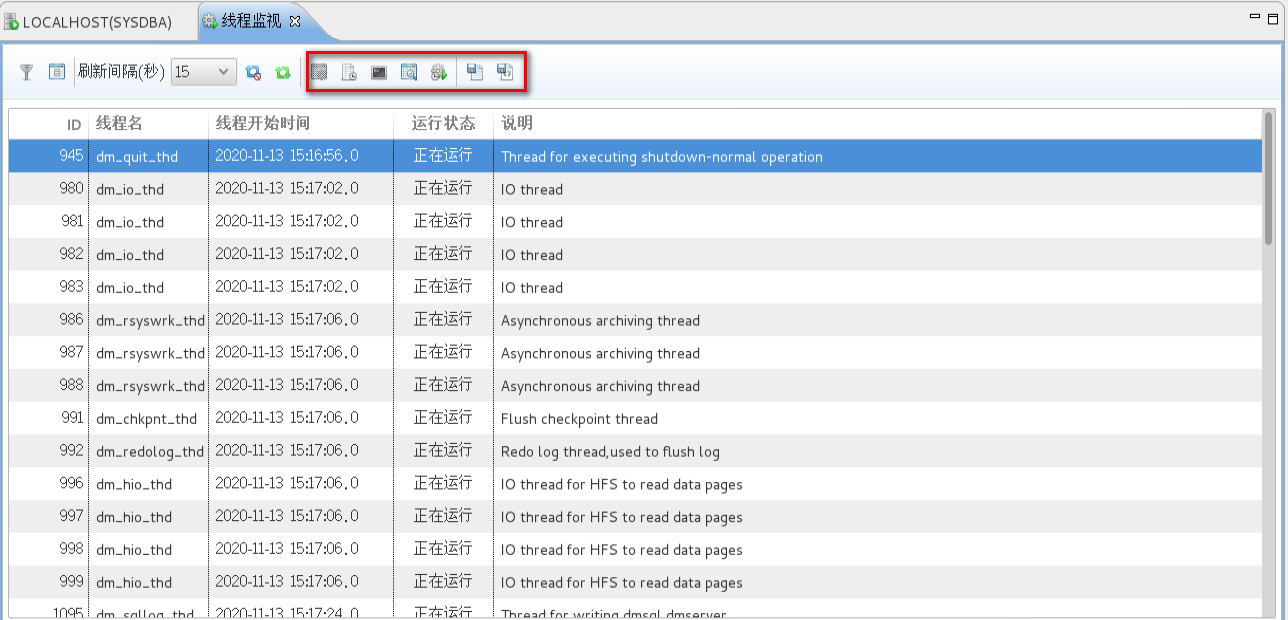This screenshot has width=1288, height=620.
Task: Click the document with clock toolbar icon
Action: (x=349, y=72)
